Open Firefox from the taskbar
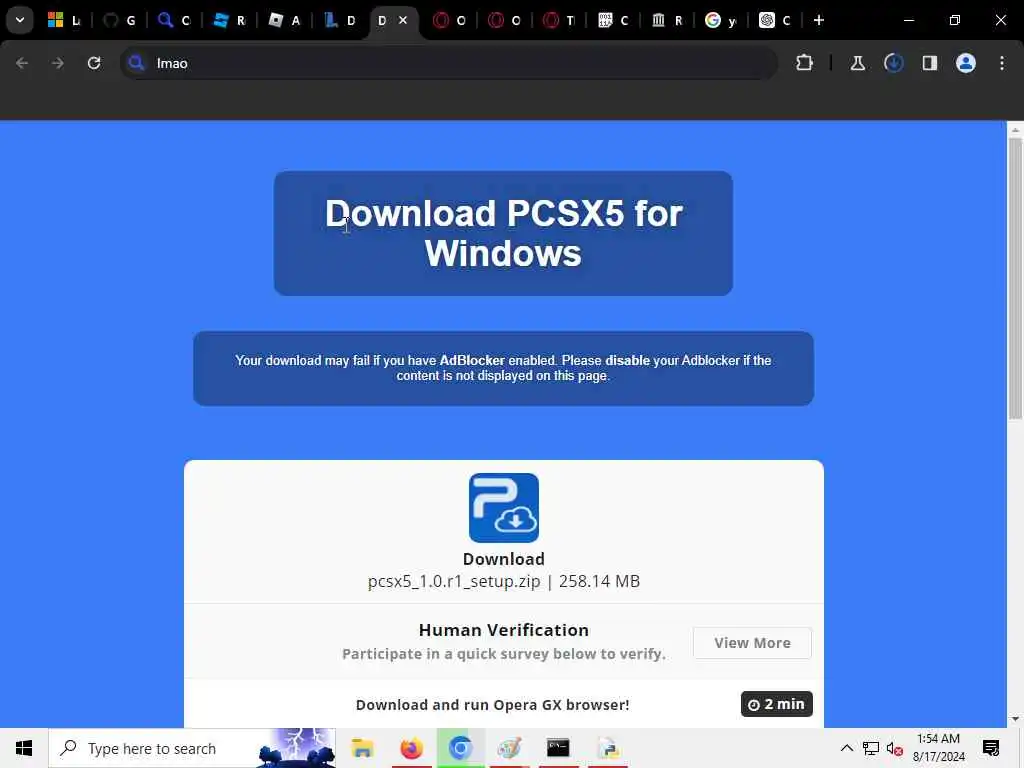Image resolution: width=1024 pixels, height=768 pixels. tap(411, 748)
